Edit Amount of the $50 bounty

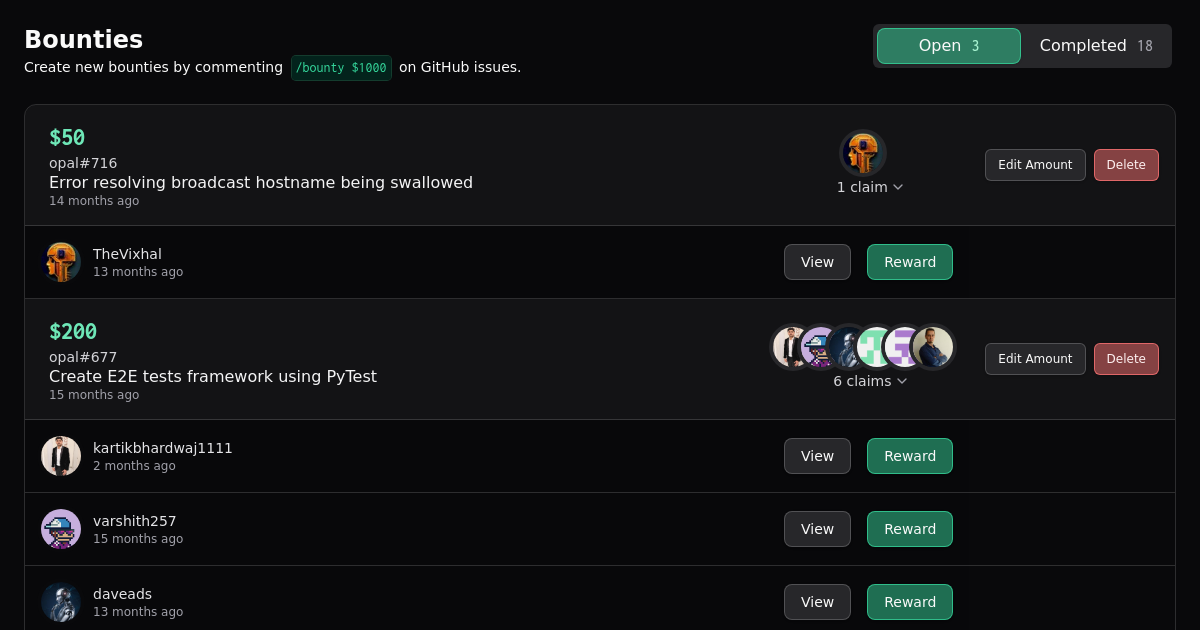1035,165
